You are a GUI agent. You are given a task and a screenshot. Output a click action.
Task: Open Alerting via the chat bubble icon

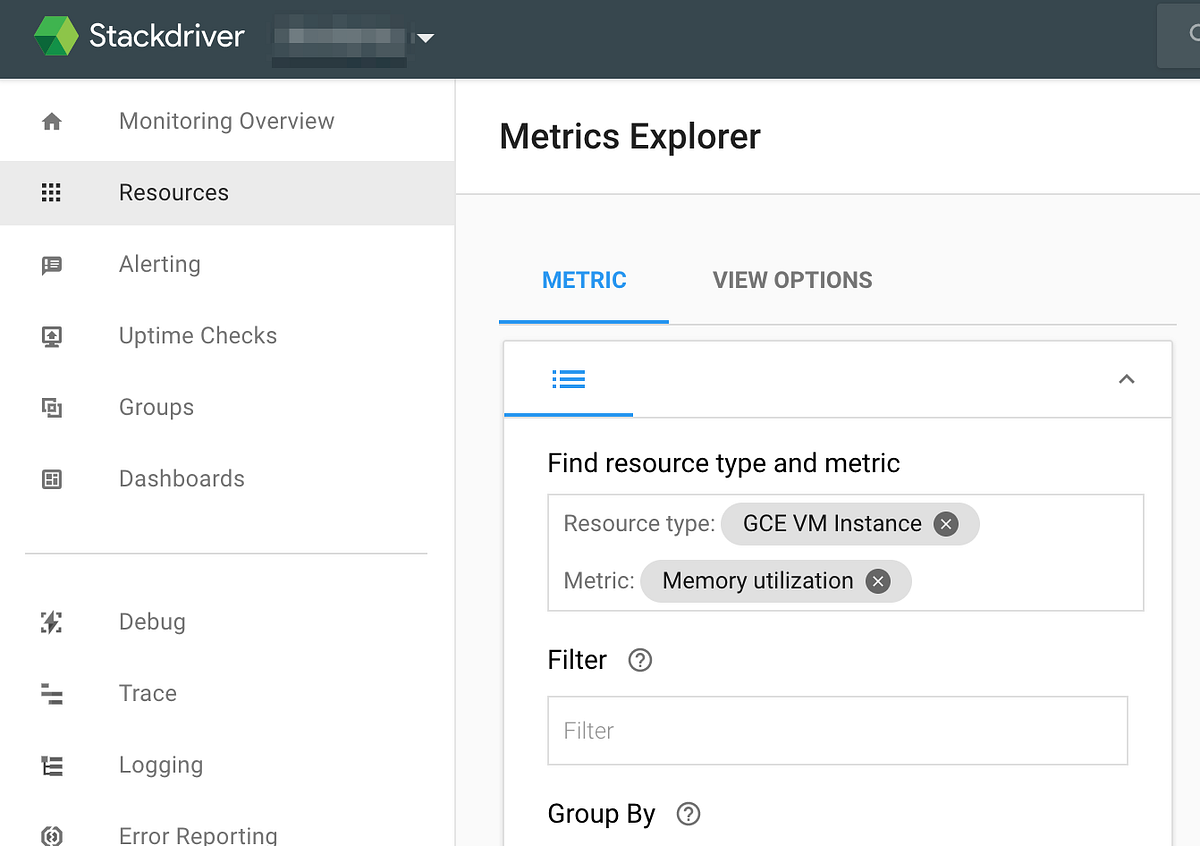51,264
